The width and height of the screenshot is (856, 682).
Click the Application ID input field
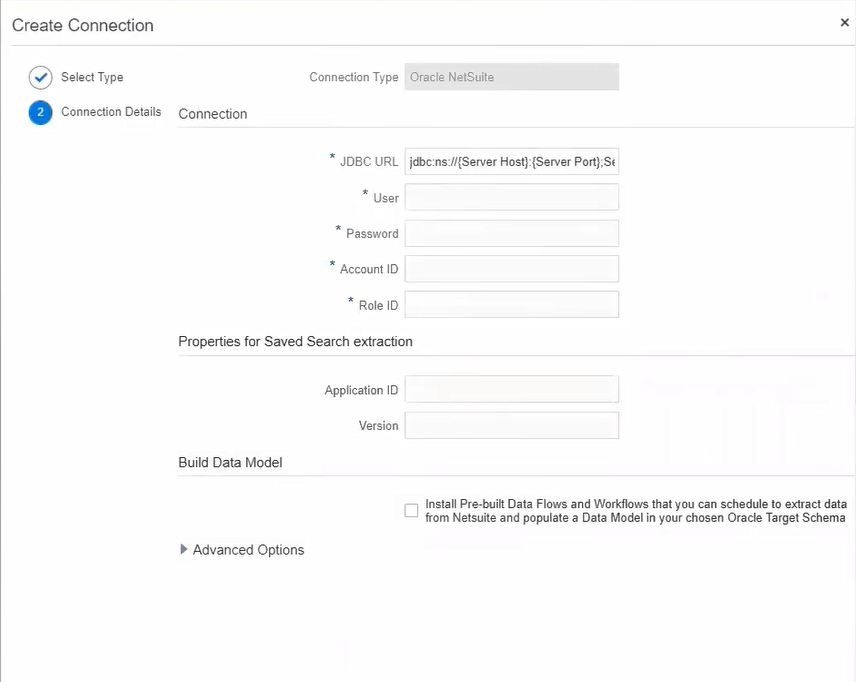tap(511, 390)
